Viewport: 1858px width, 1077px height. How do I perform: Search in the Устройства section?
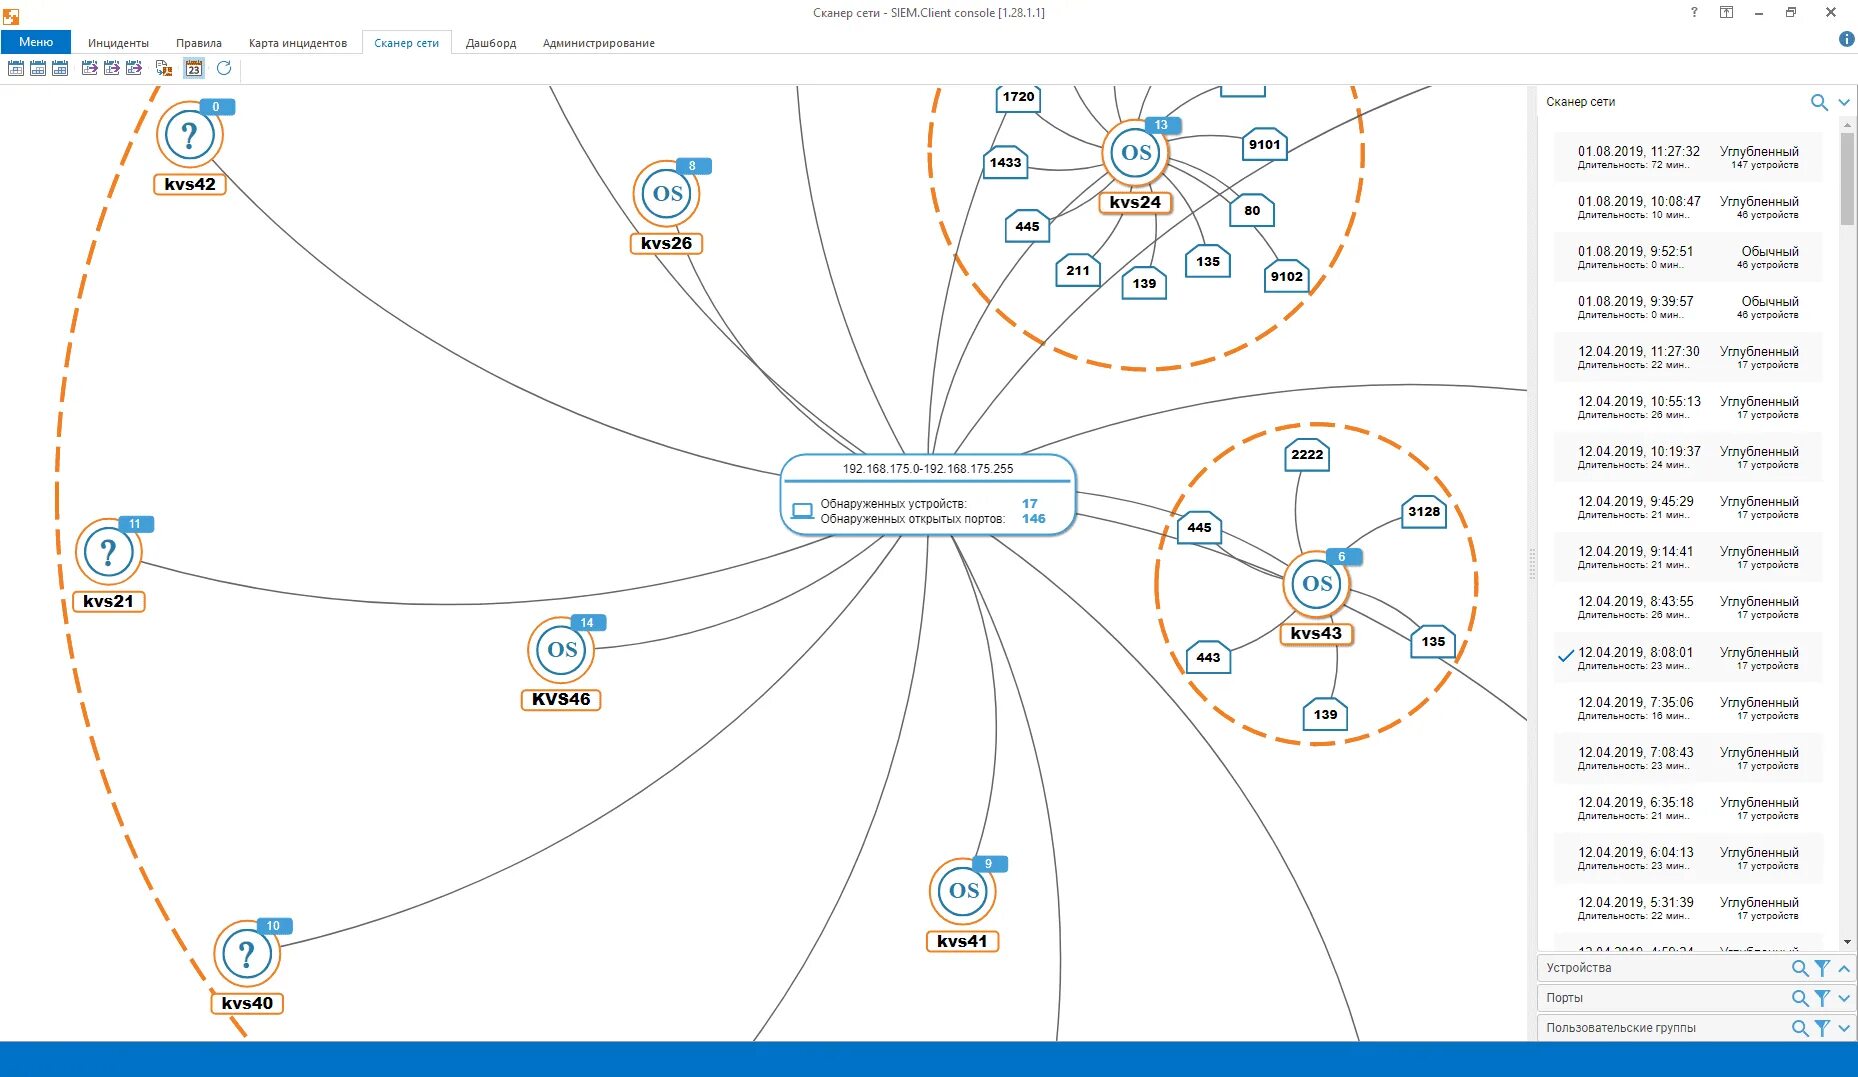tap(1800, 968)
